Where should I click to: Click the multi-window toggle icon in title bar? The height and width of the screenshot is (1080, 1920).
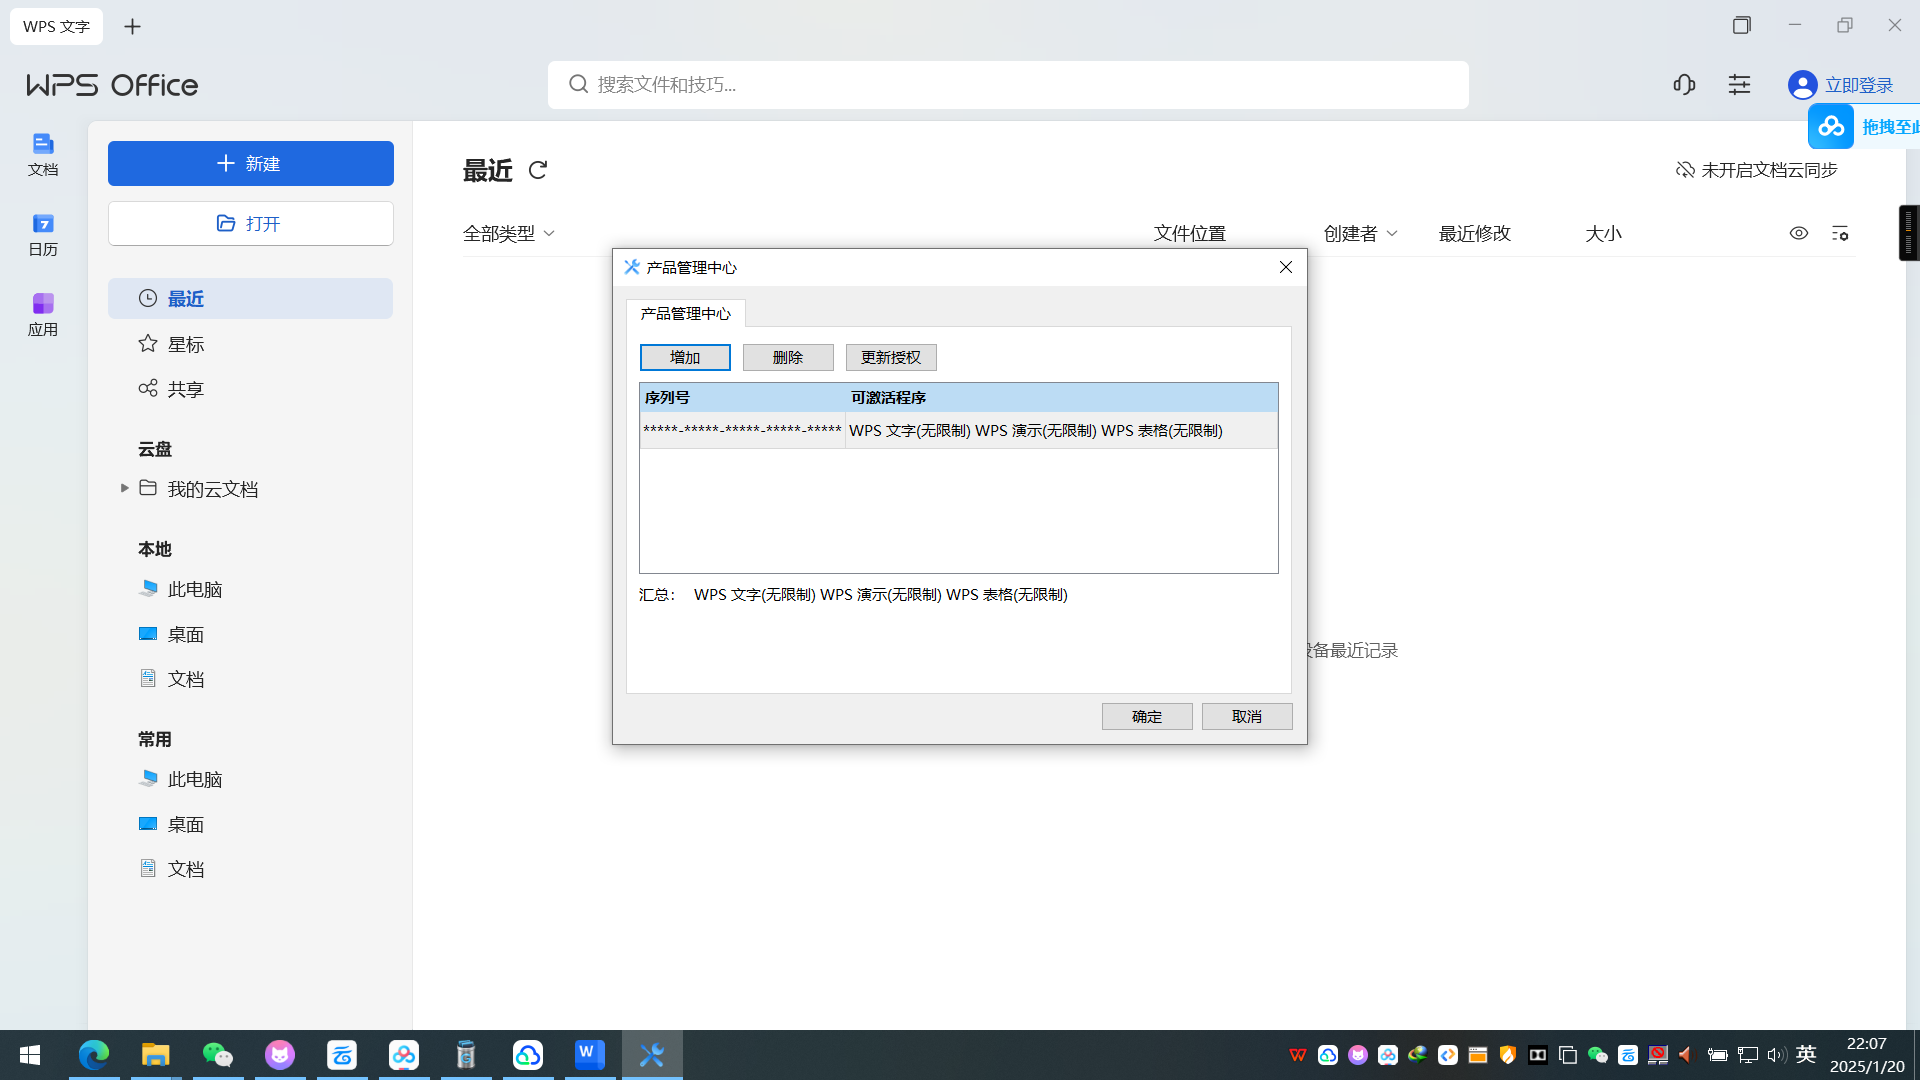click(x=1742, y=25)
